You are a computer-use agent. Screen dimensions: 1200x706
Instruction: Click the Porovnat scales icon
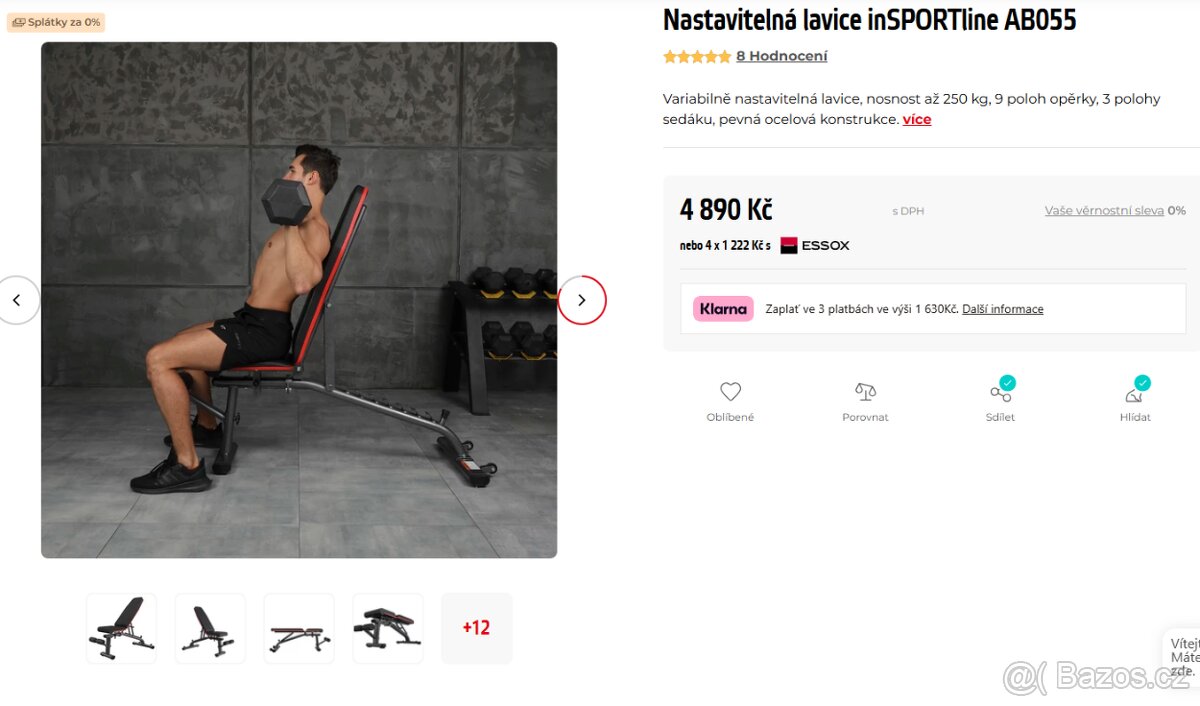tap(865, 392)
